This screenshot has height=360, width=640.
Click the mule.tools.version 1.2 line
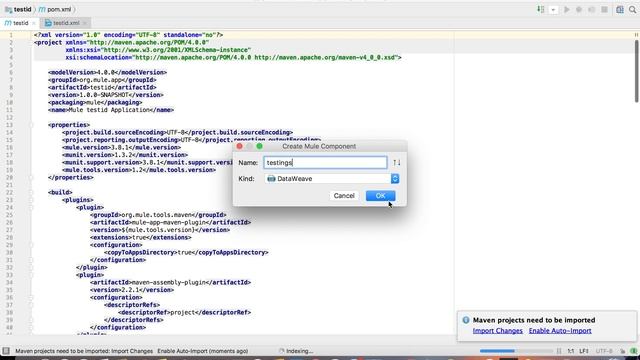tap(139, 170)
